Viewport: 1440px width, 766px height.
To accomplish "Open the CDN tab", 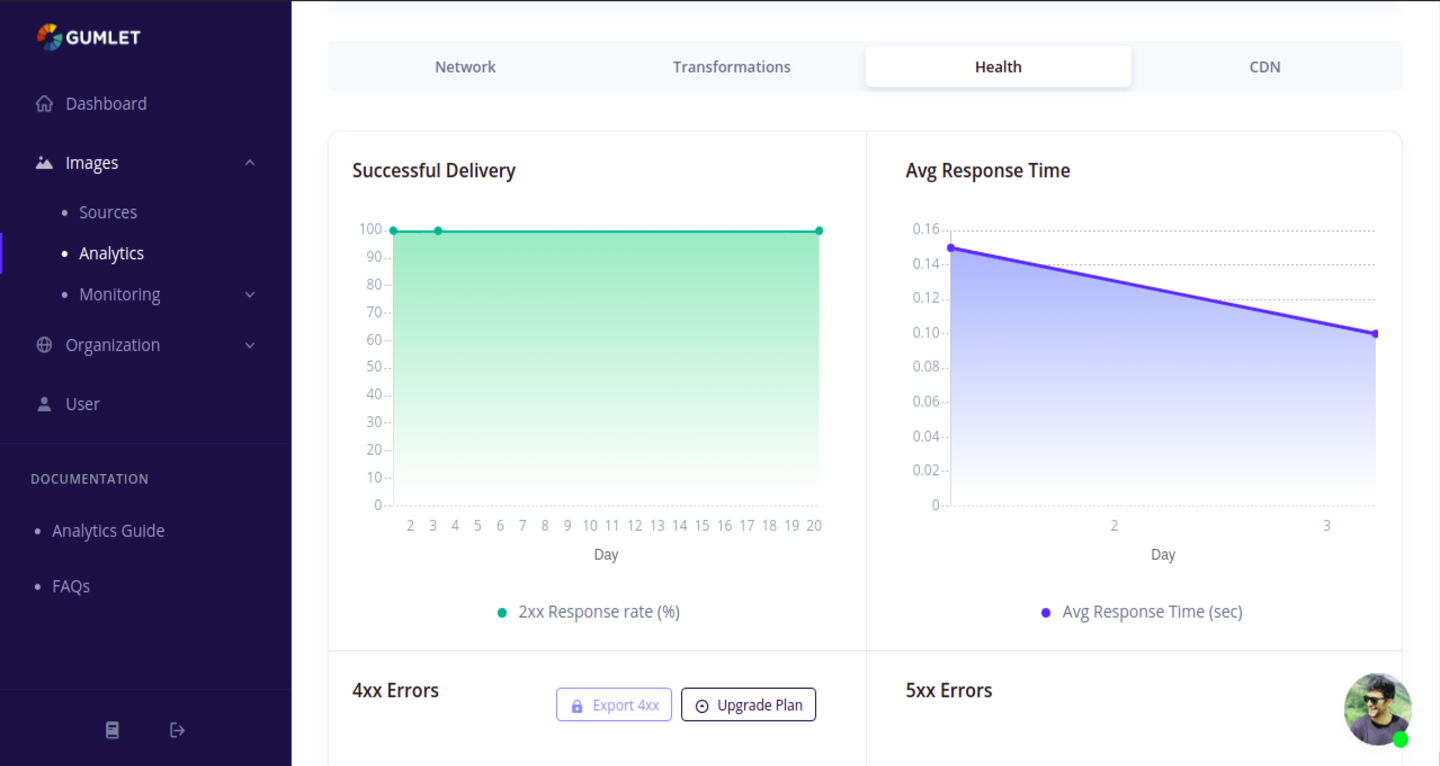I will 1265,67.
